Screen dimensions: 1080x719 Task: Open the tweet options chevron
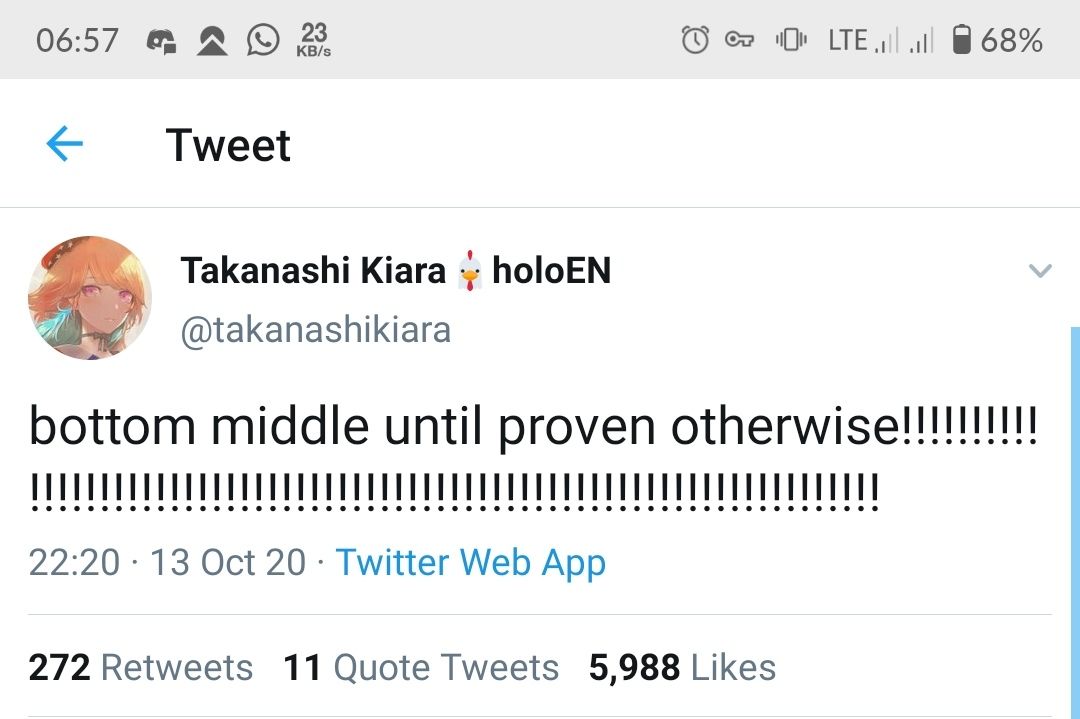point(1040,271)
